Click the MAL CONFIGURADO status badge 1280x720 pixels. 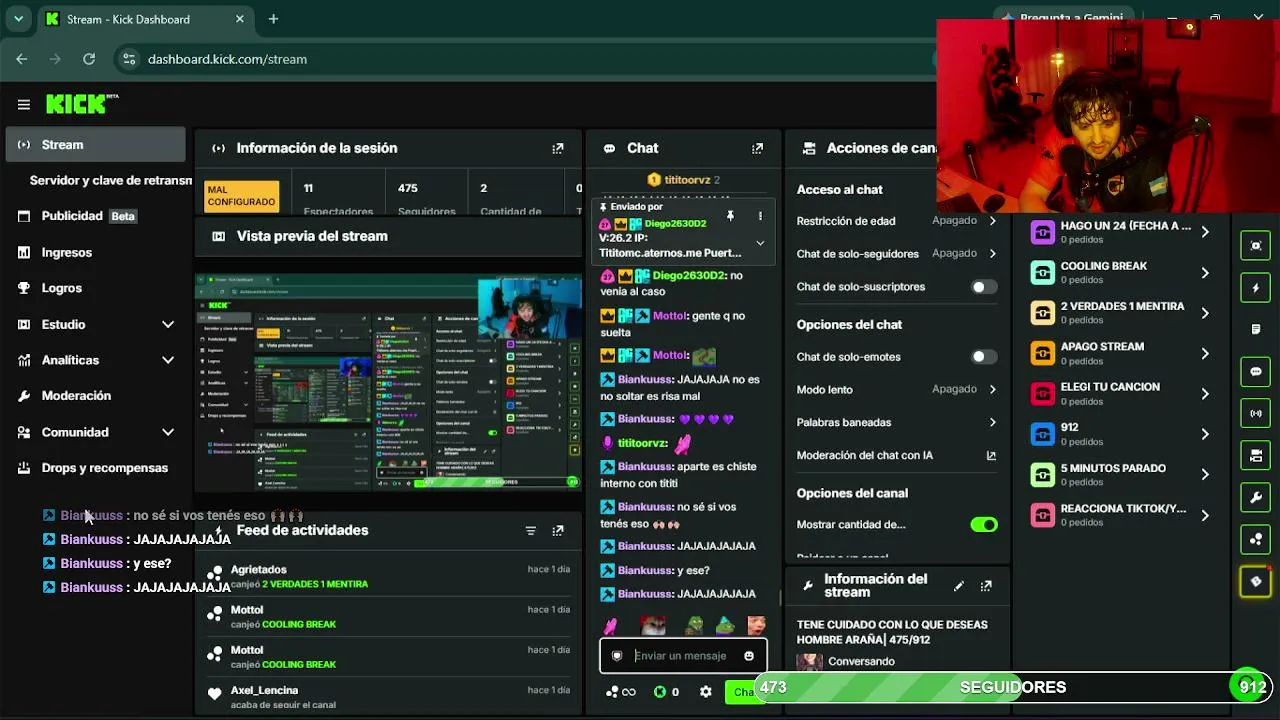point(241,195)
